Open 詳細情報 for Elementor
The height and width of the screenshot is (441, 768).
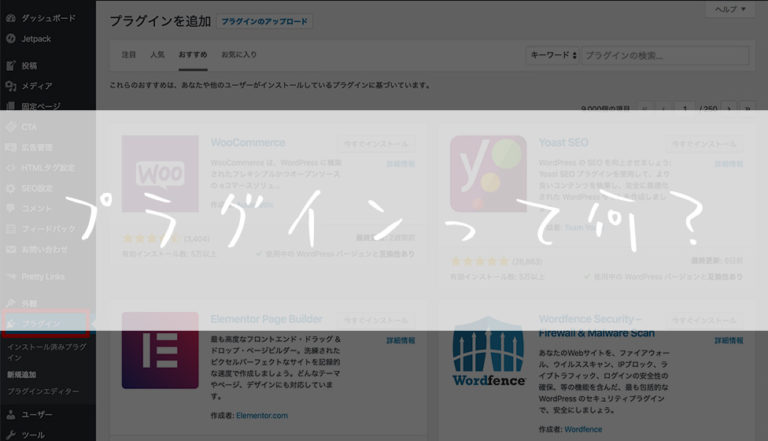tap(401, 341)
